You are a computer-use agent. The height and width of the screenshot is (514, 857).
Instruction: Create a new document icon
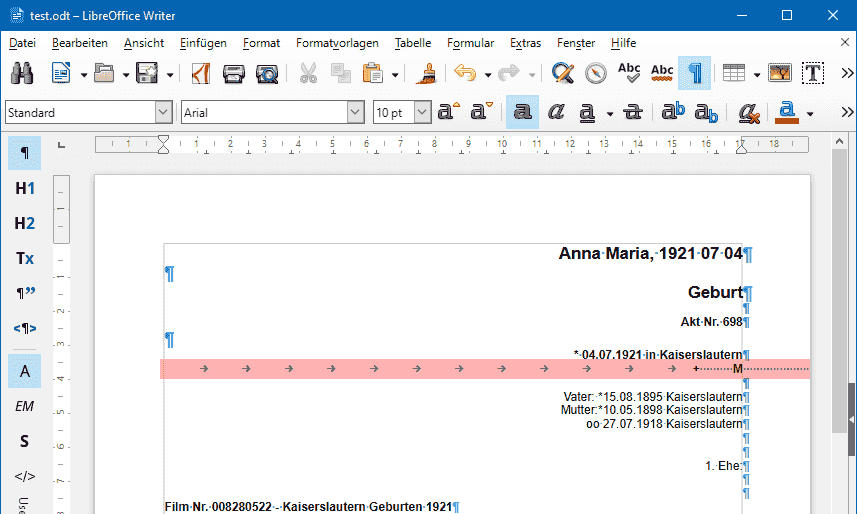(x=62, y=73)
